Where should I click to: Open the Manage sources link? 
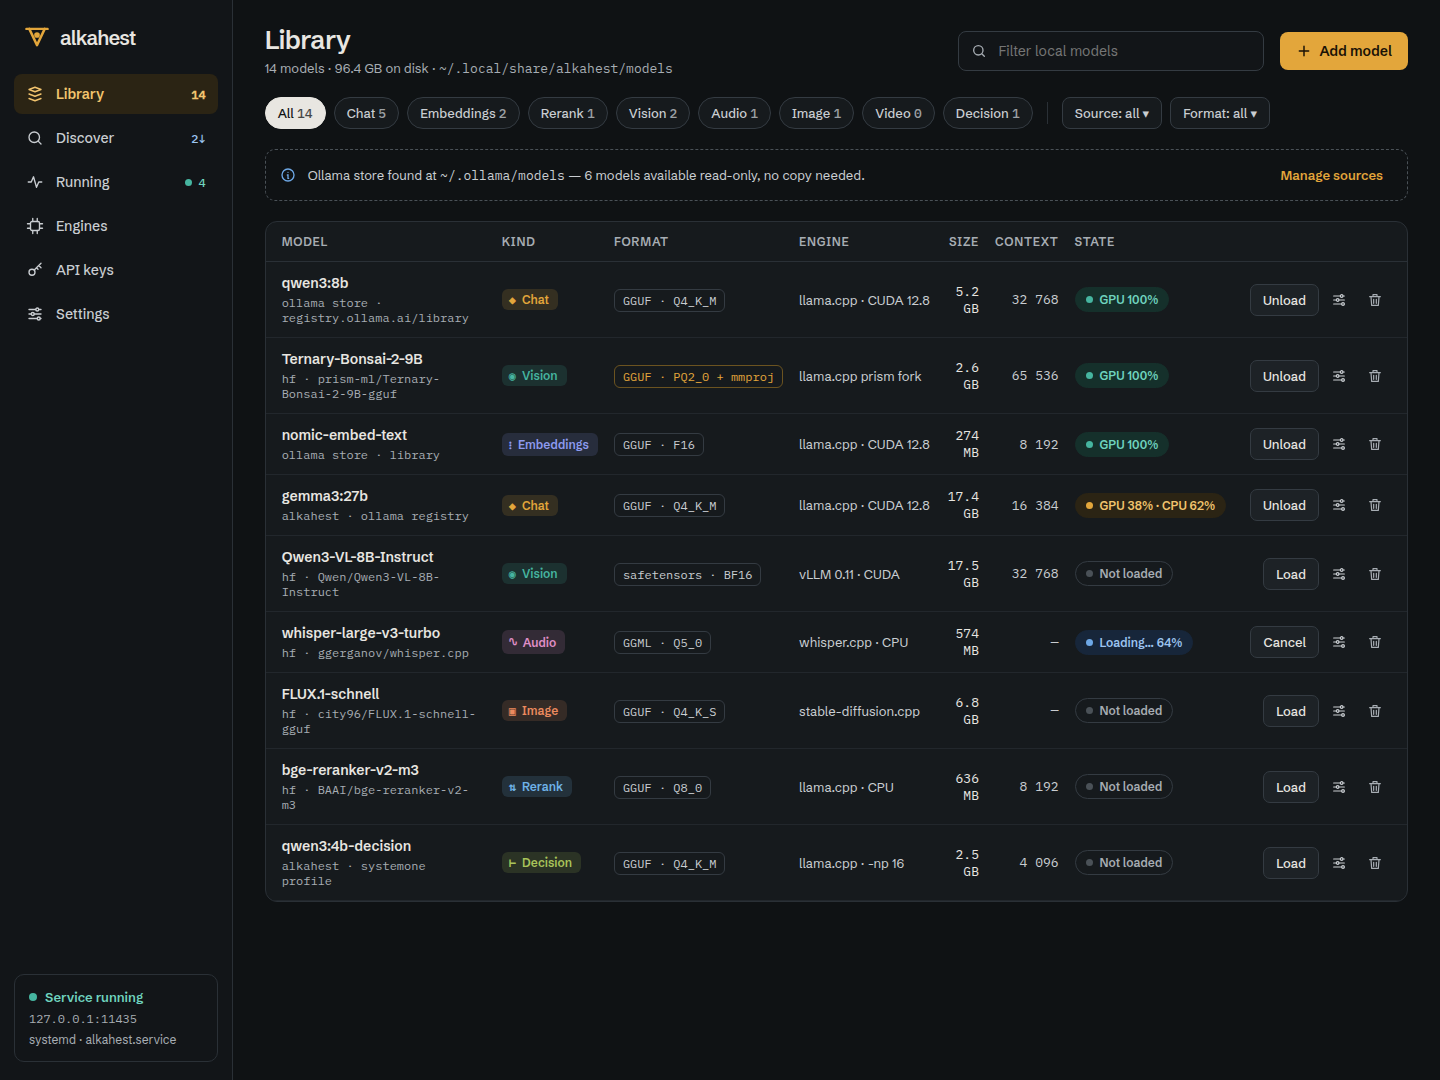coord(1331,175)
